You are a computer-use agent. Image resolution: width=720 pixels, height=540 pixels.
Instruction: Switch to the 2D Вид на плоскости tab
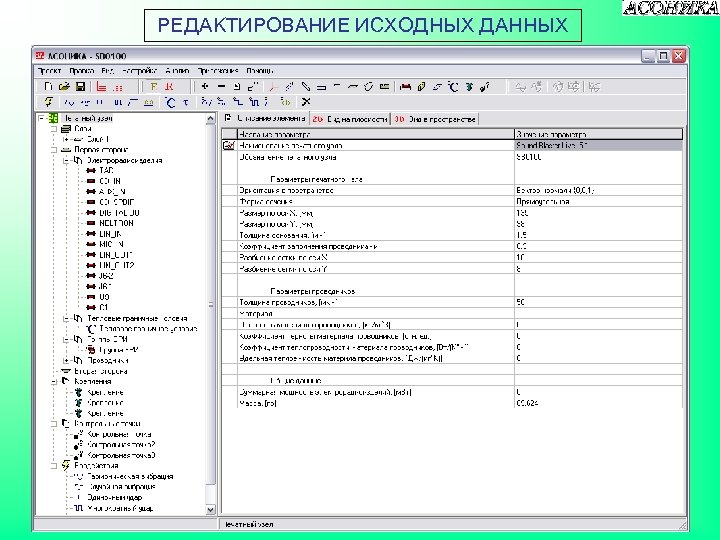(x=350, y=119)
